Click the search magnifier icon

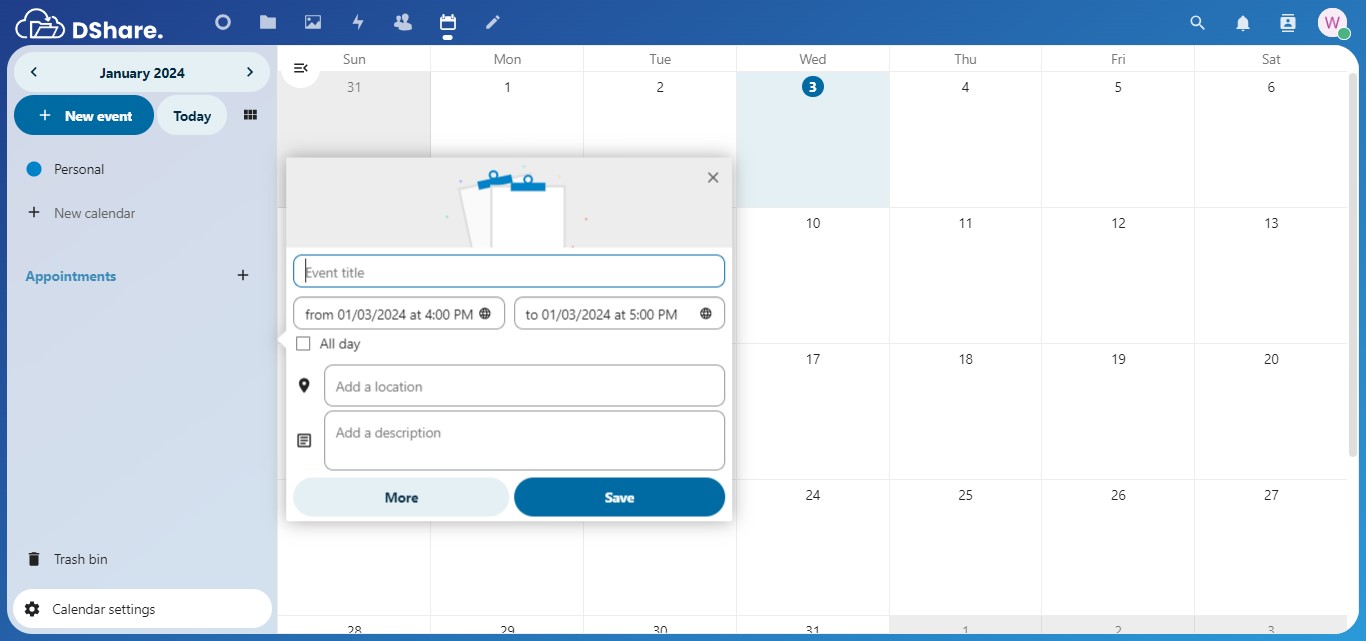[1197, 23]
